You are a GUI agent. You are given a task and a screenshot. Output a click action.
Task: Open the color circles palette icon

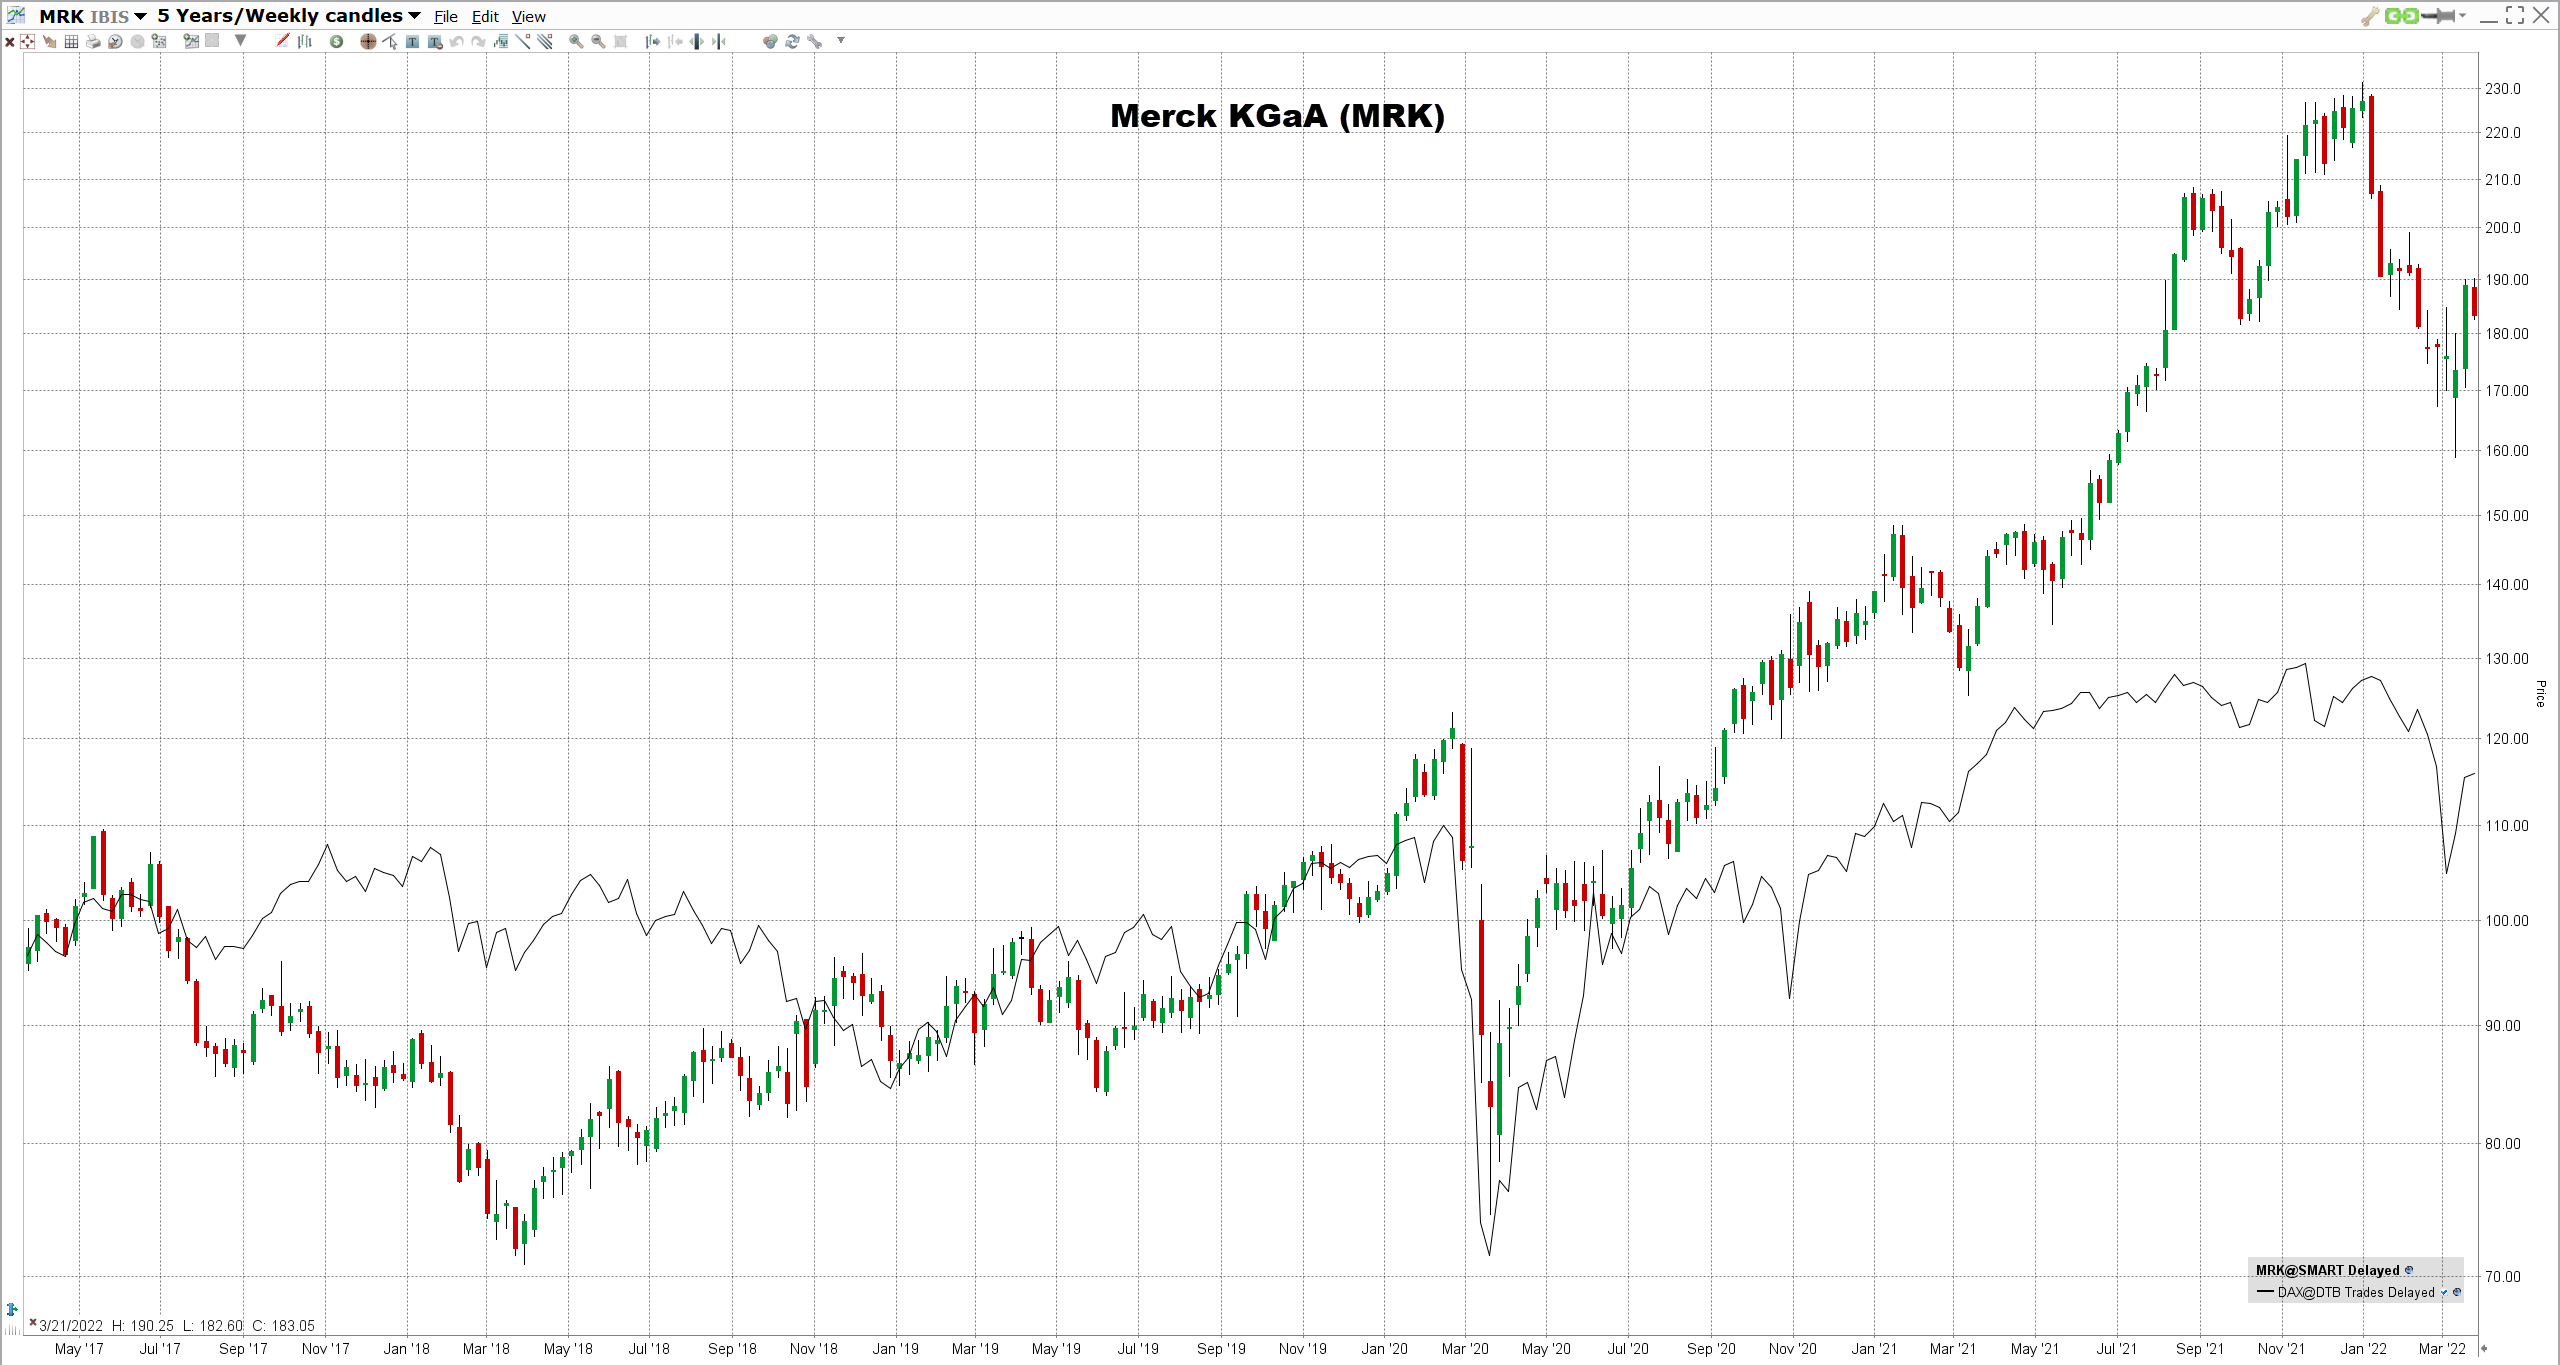click(x=770, y=42)
